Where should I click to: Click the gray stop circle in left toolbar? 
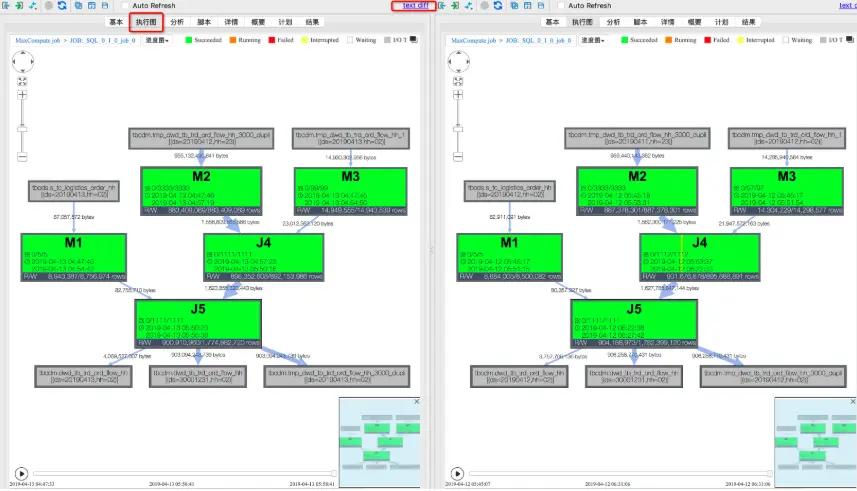tap(49, 5)
